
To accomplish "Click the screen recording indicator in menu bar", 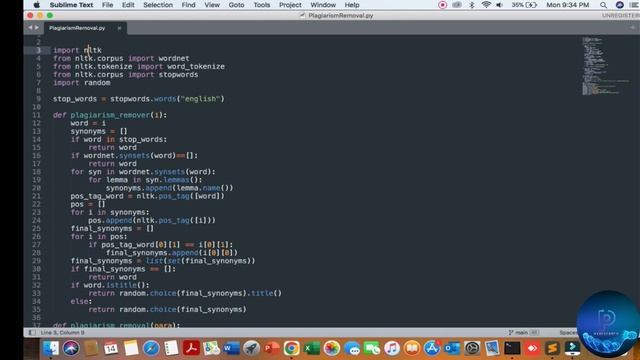I will pos(442,5).
